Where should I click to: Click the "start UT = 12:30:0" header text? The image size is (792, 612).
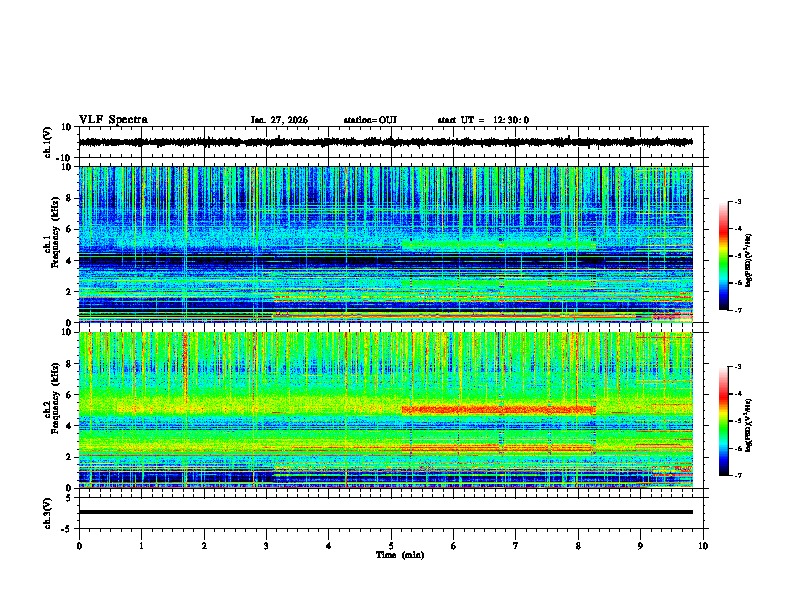pos(483,120)
